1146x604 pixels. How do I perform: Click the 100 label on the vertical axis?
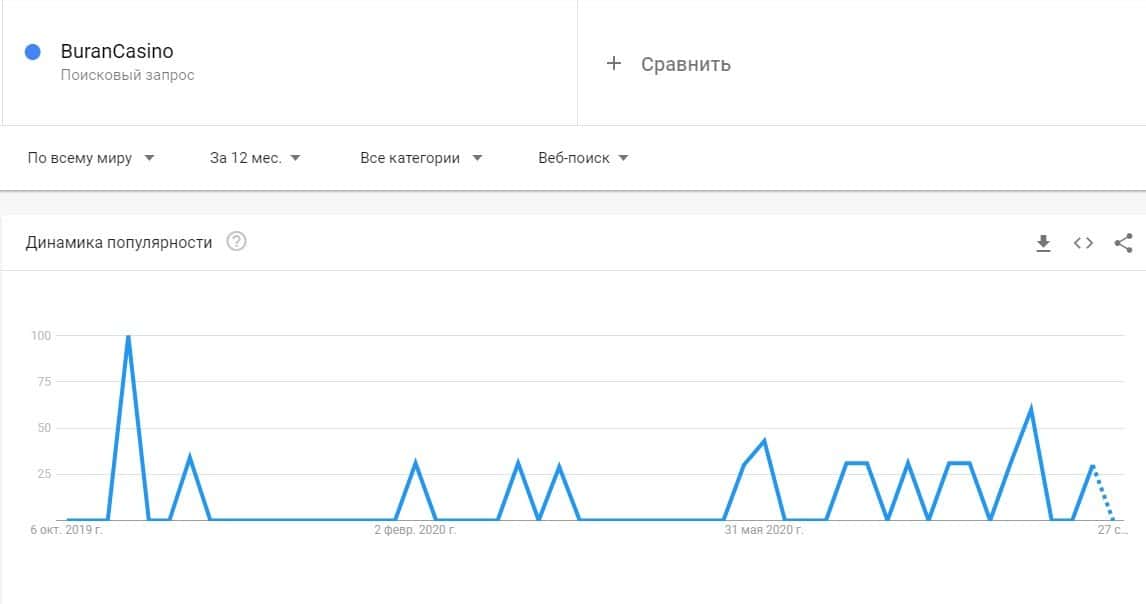[40, 336]
